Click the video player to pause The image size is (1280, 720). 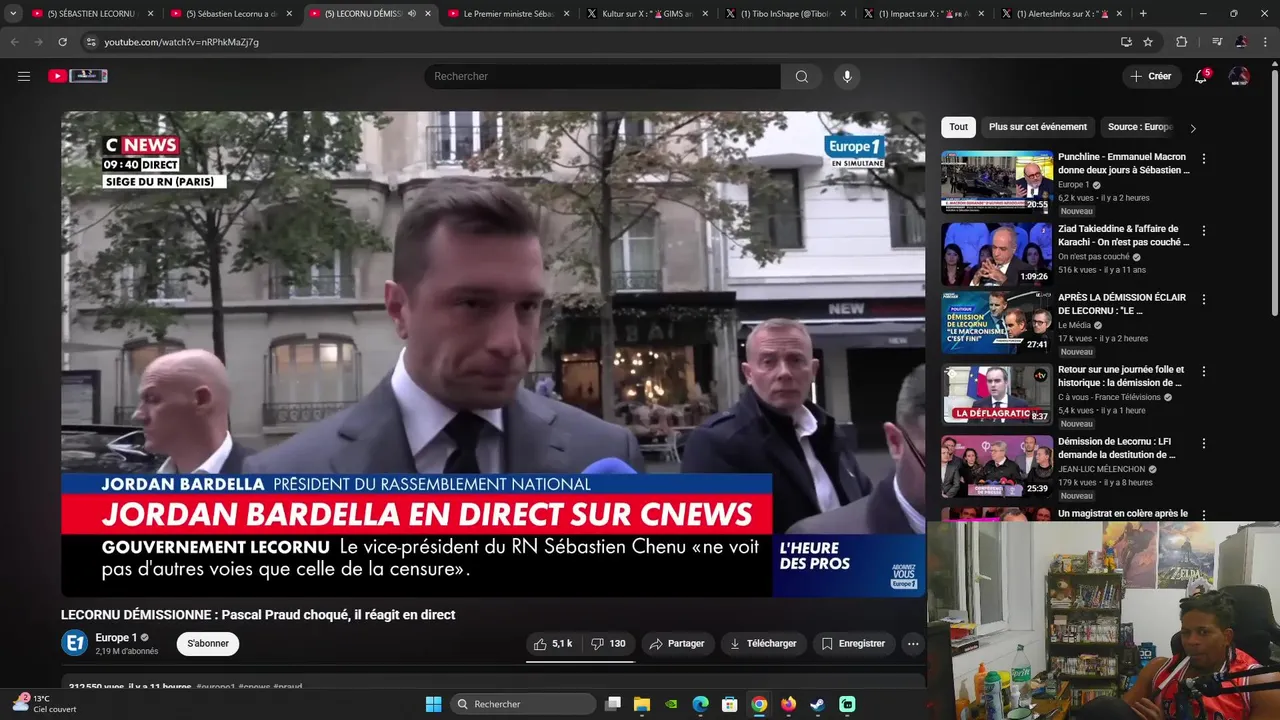coord(493,354)
